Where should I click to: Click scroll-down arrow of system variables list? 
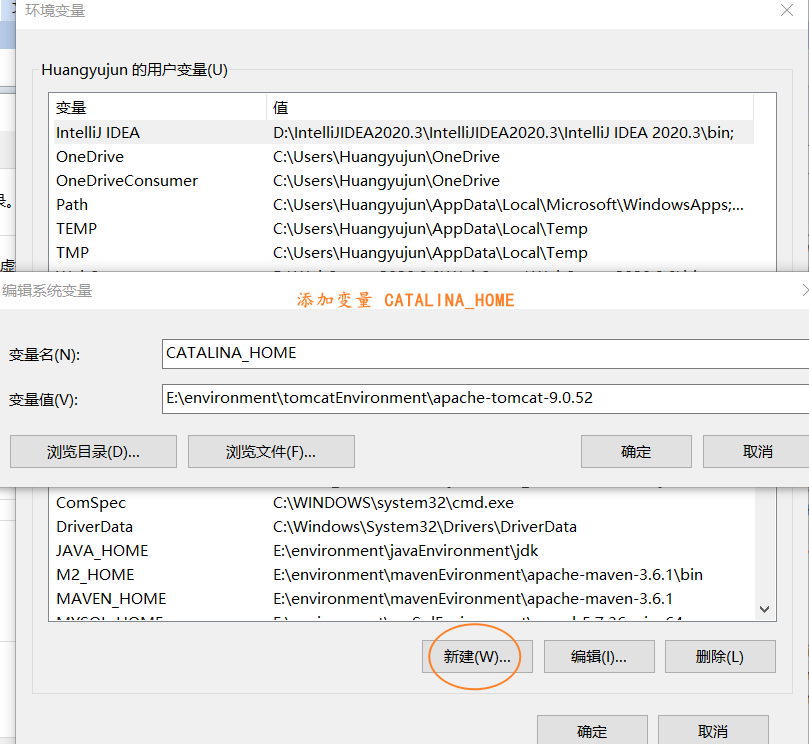pos(765,609)
